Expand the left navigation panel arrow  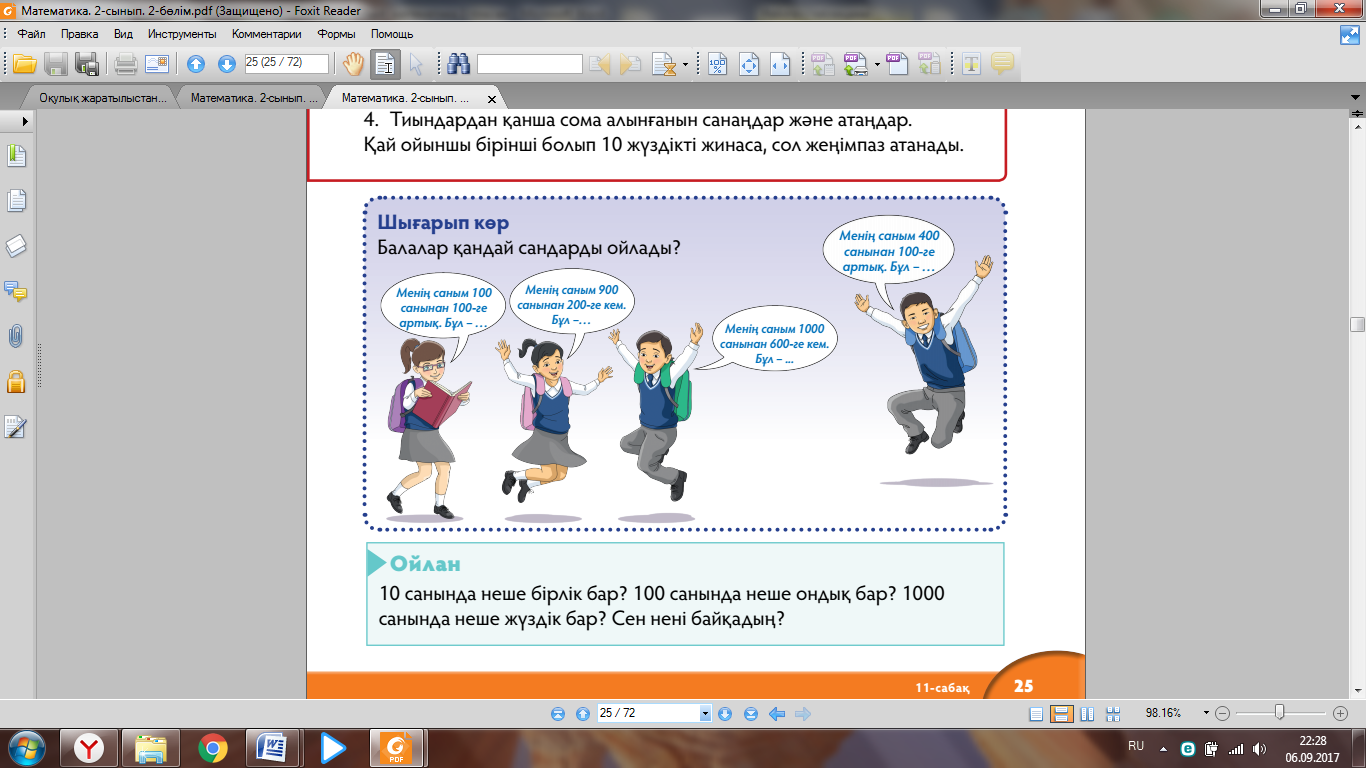point(24,120)
